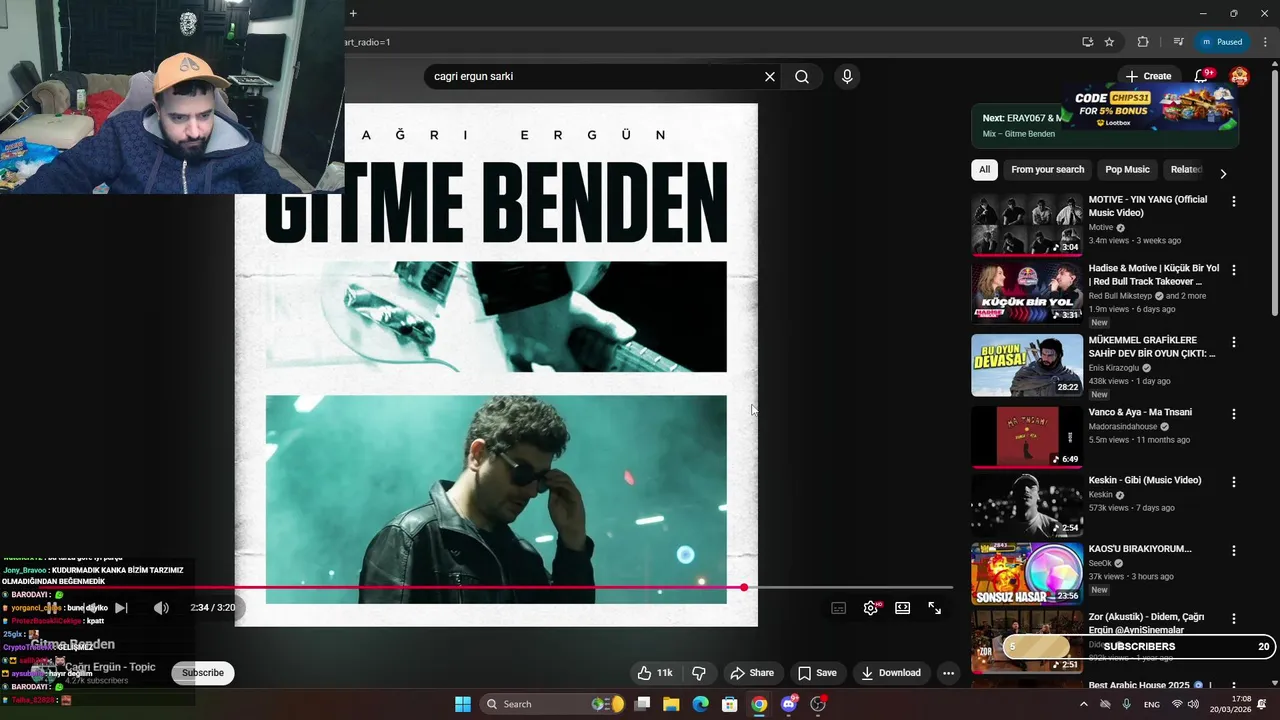Open a new Chrome tab

[353, 13]
